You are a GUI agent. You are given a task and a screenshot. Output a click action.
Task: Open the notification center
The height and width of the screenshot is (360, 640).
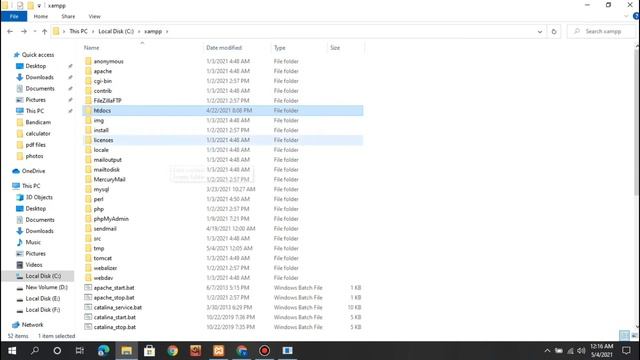[627, 351]
